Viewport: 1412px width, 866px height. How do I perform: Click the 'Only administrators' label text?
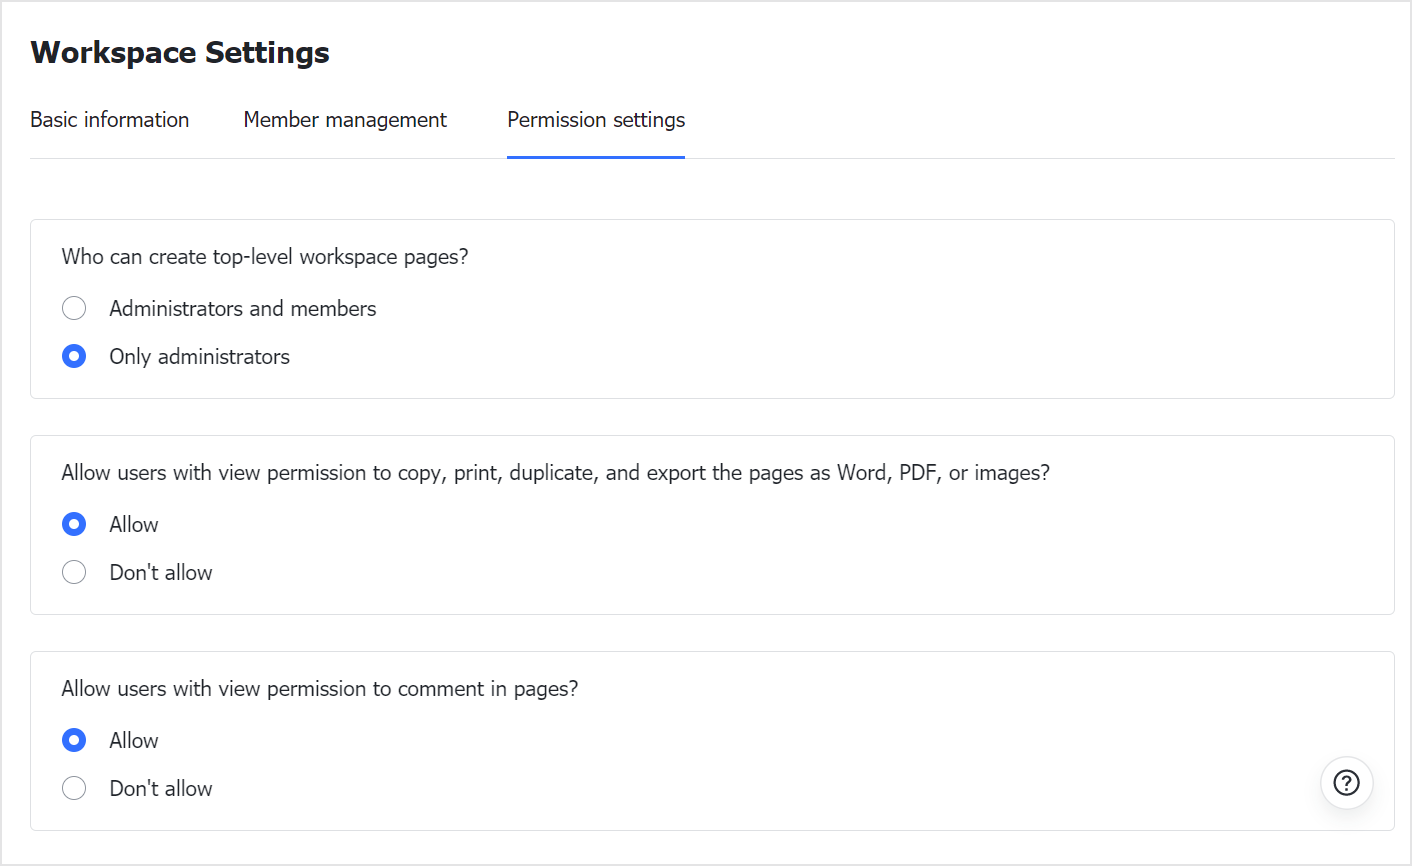pyautogui.click(x=200, y=357)
